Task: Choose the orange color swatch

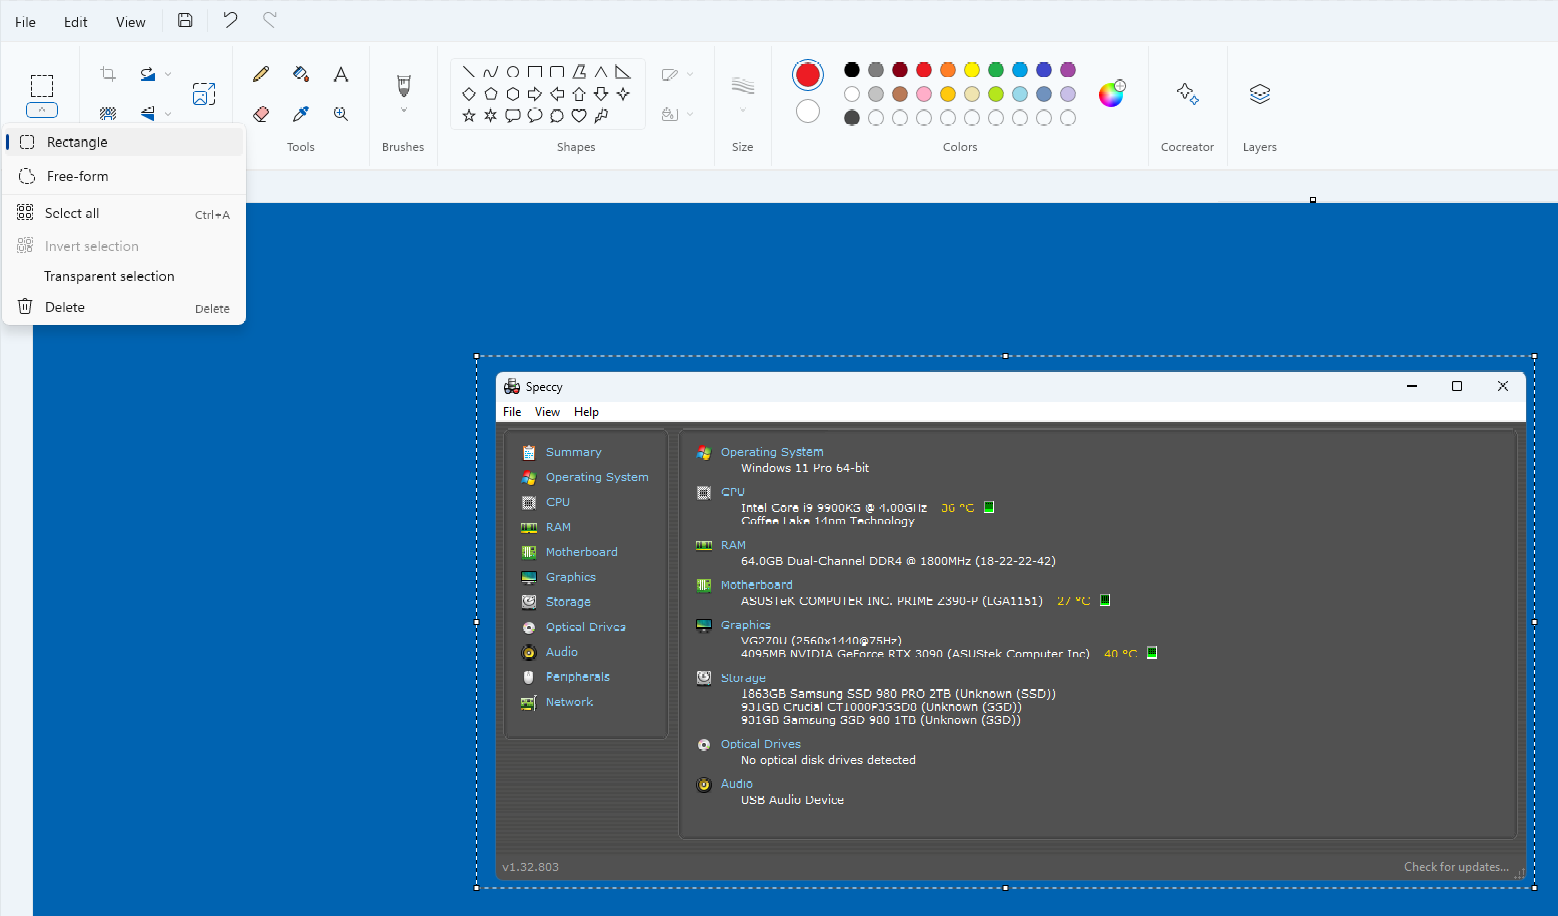Action: tap(948, 69)
